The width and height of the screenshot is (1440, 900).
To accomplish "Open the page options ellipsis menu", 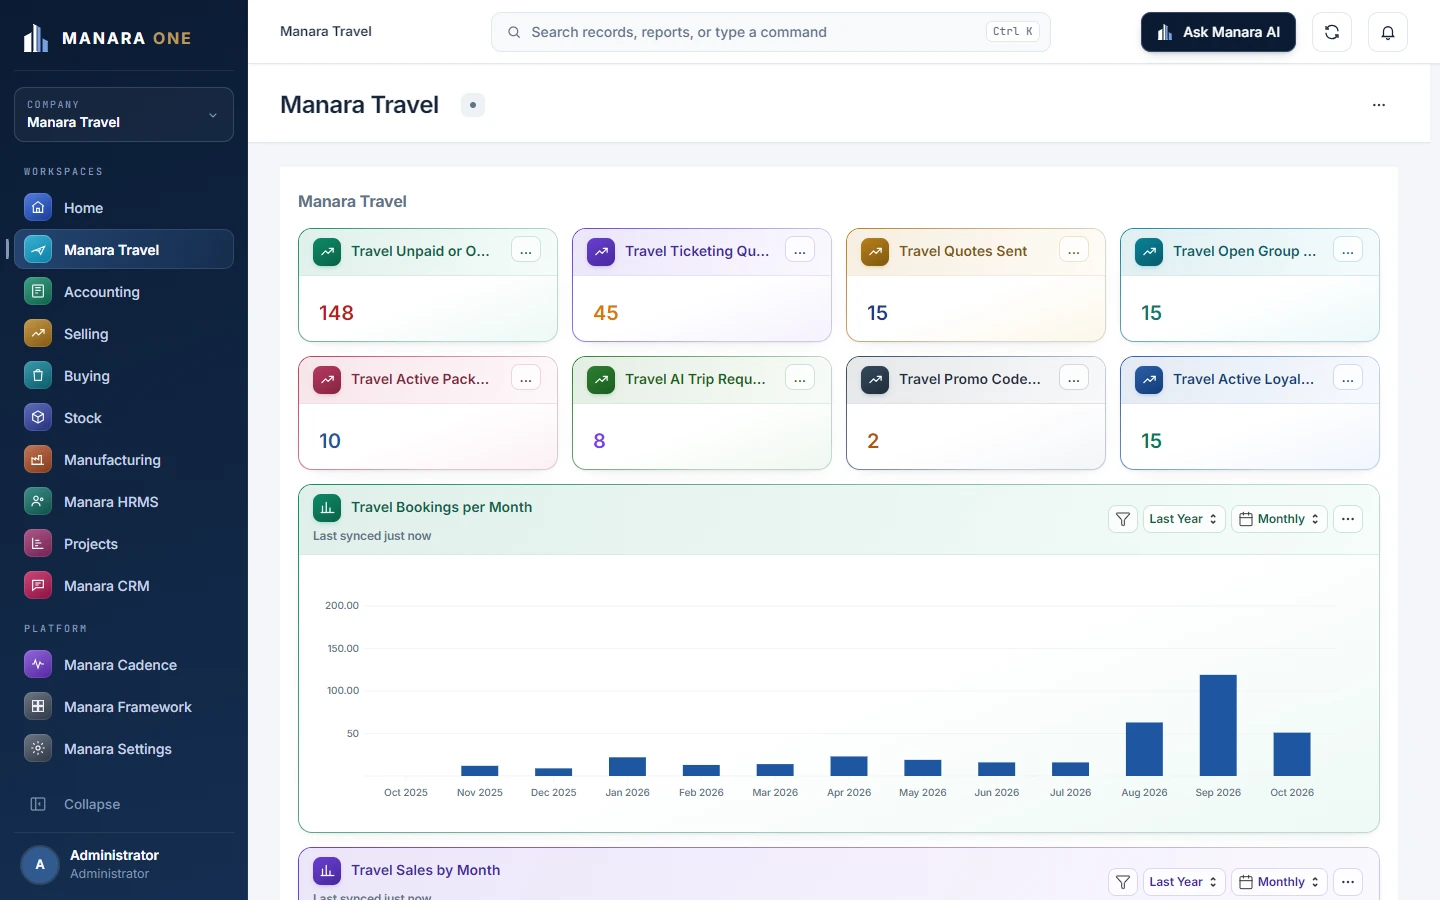I will click(x=1379, y=105).
